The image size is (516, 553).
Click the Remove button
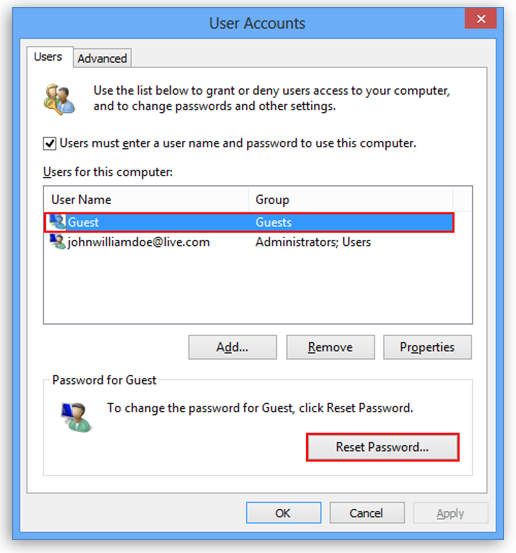pos(330,347)
